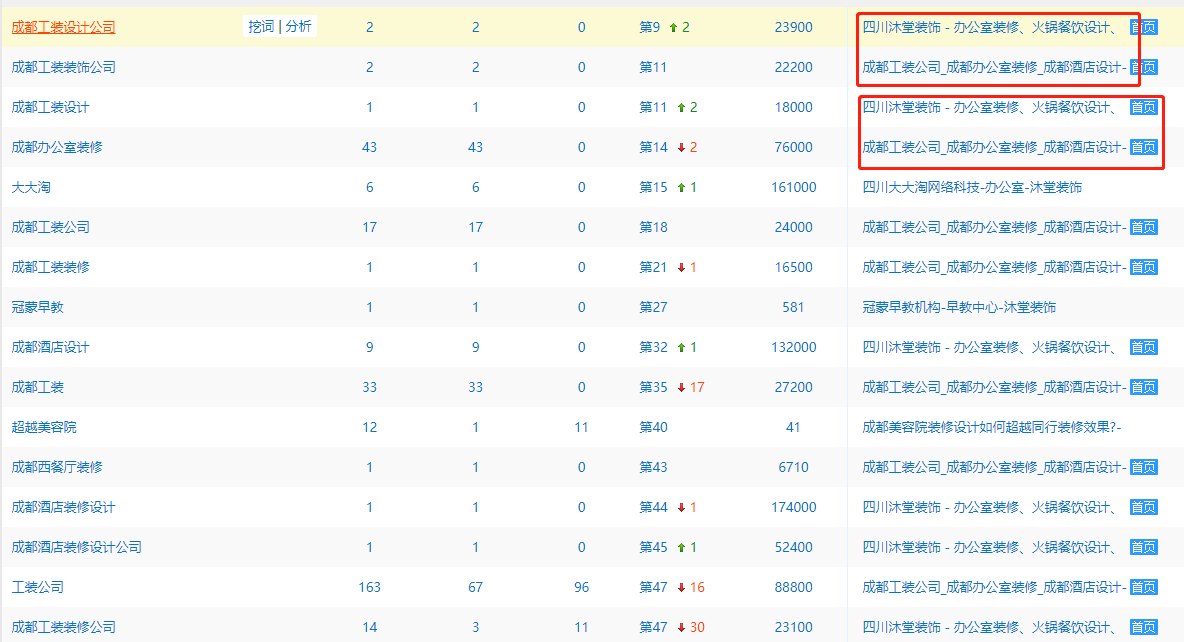Open the 成都工装装饰公司 keyword link
Screen dimensions: 1184x642
click(x=63, y=67)
